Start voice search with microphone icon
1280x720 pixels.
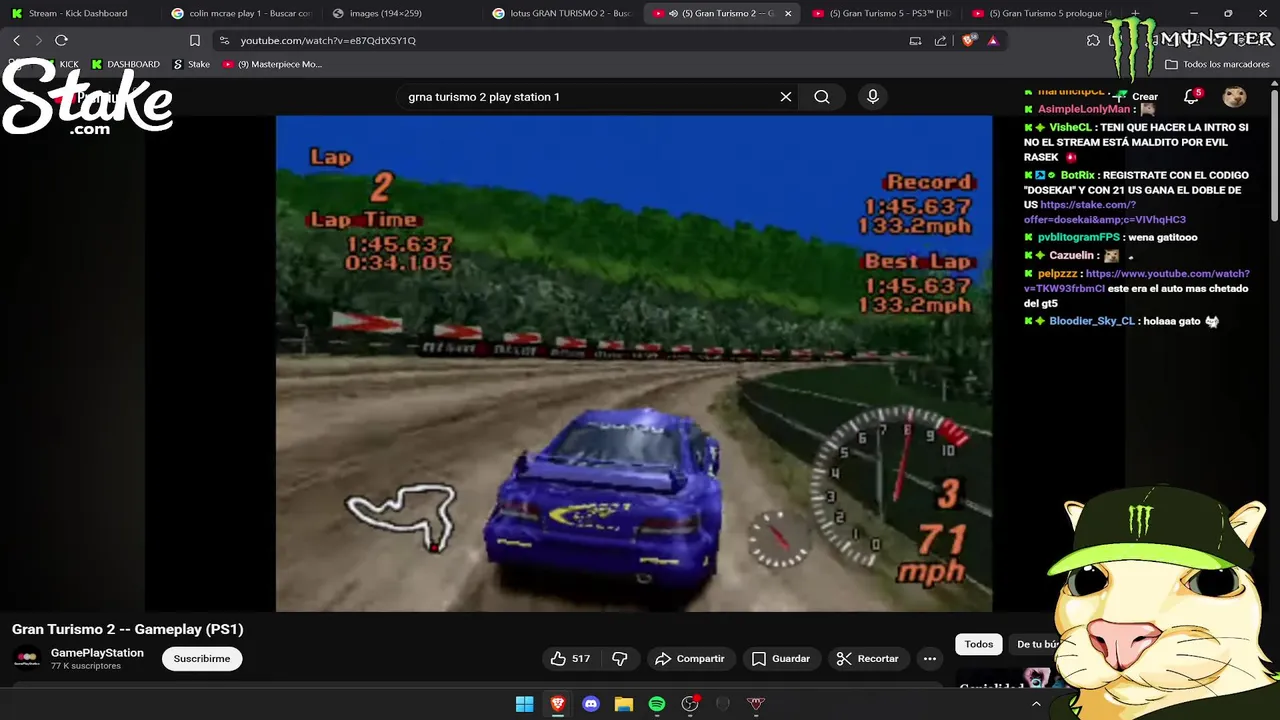tap(873, 97)
